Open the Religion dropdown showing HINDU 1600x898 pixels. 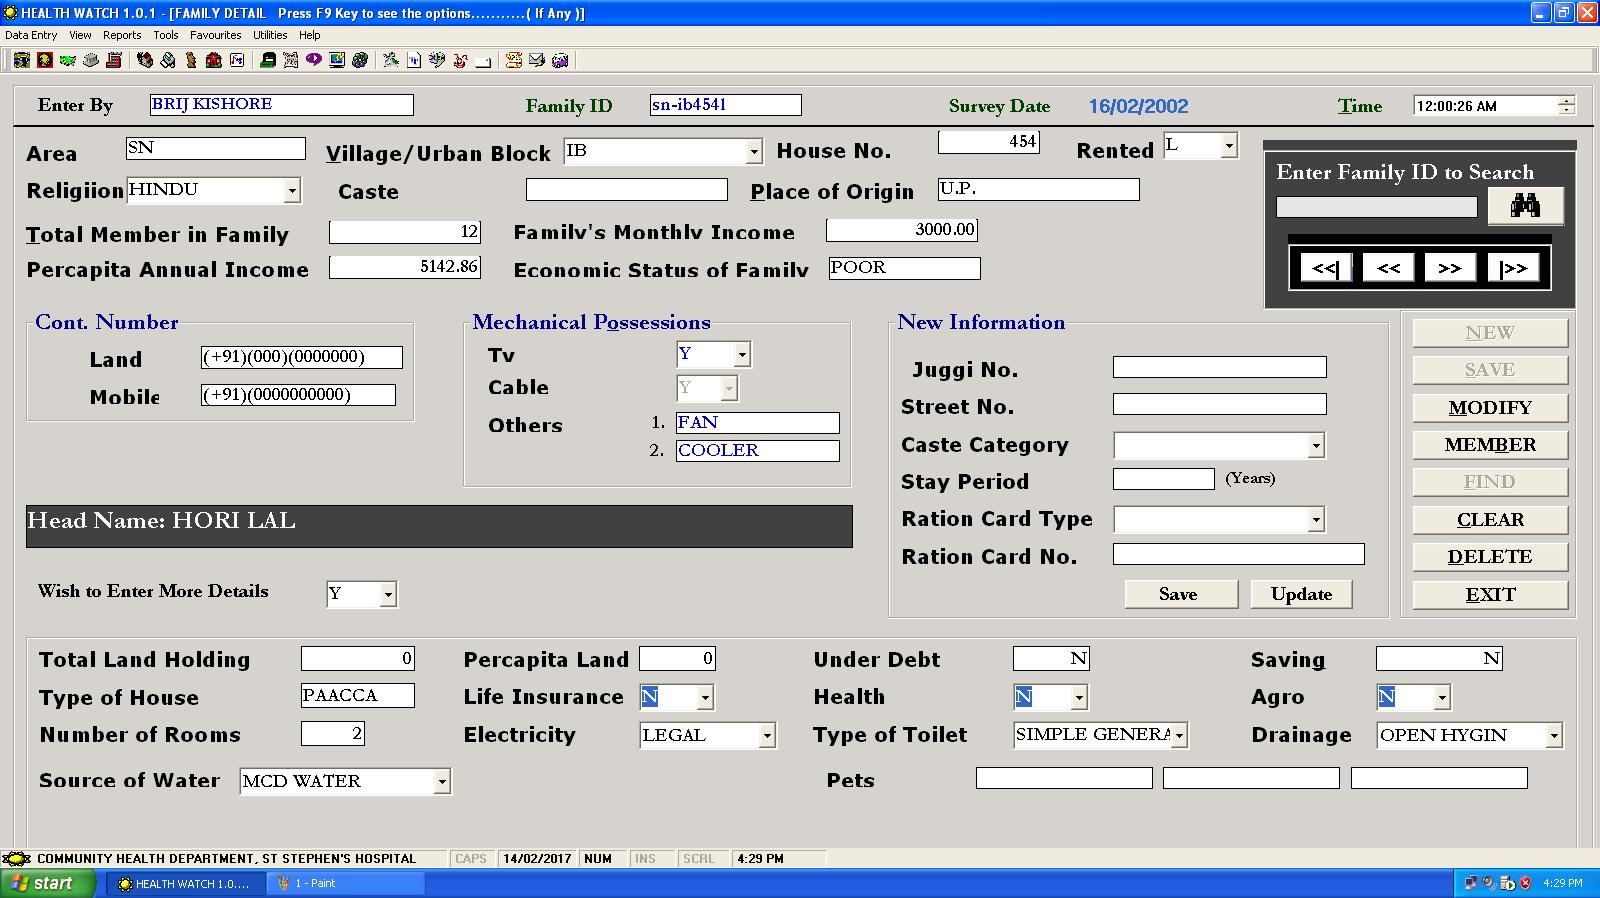[x=291, y=190]
